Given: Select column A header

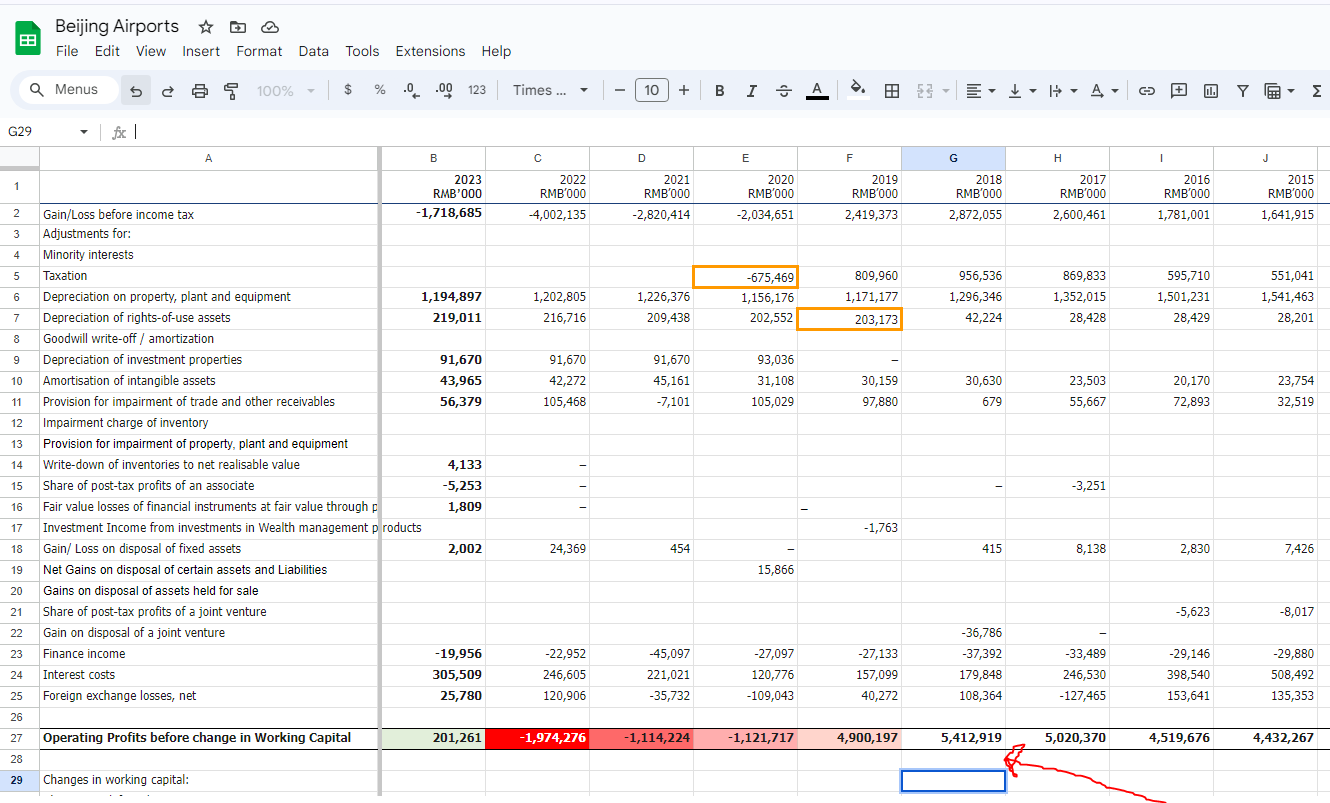Looking at the screenshot, I should point(208,157).
